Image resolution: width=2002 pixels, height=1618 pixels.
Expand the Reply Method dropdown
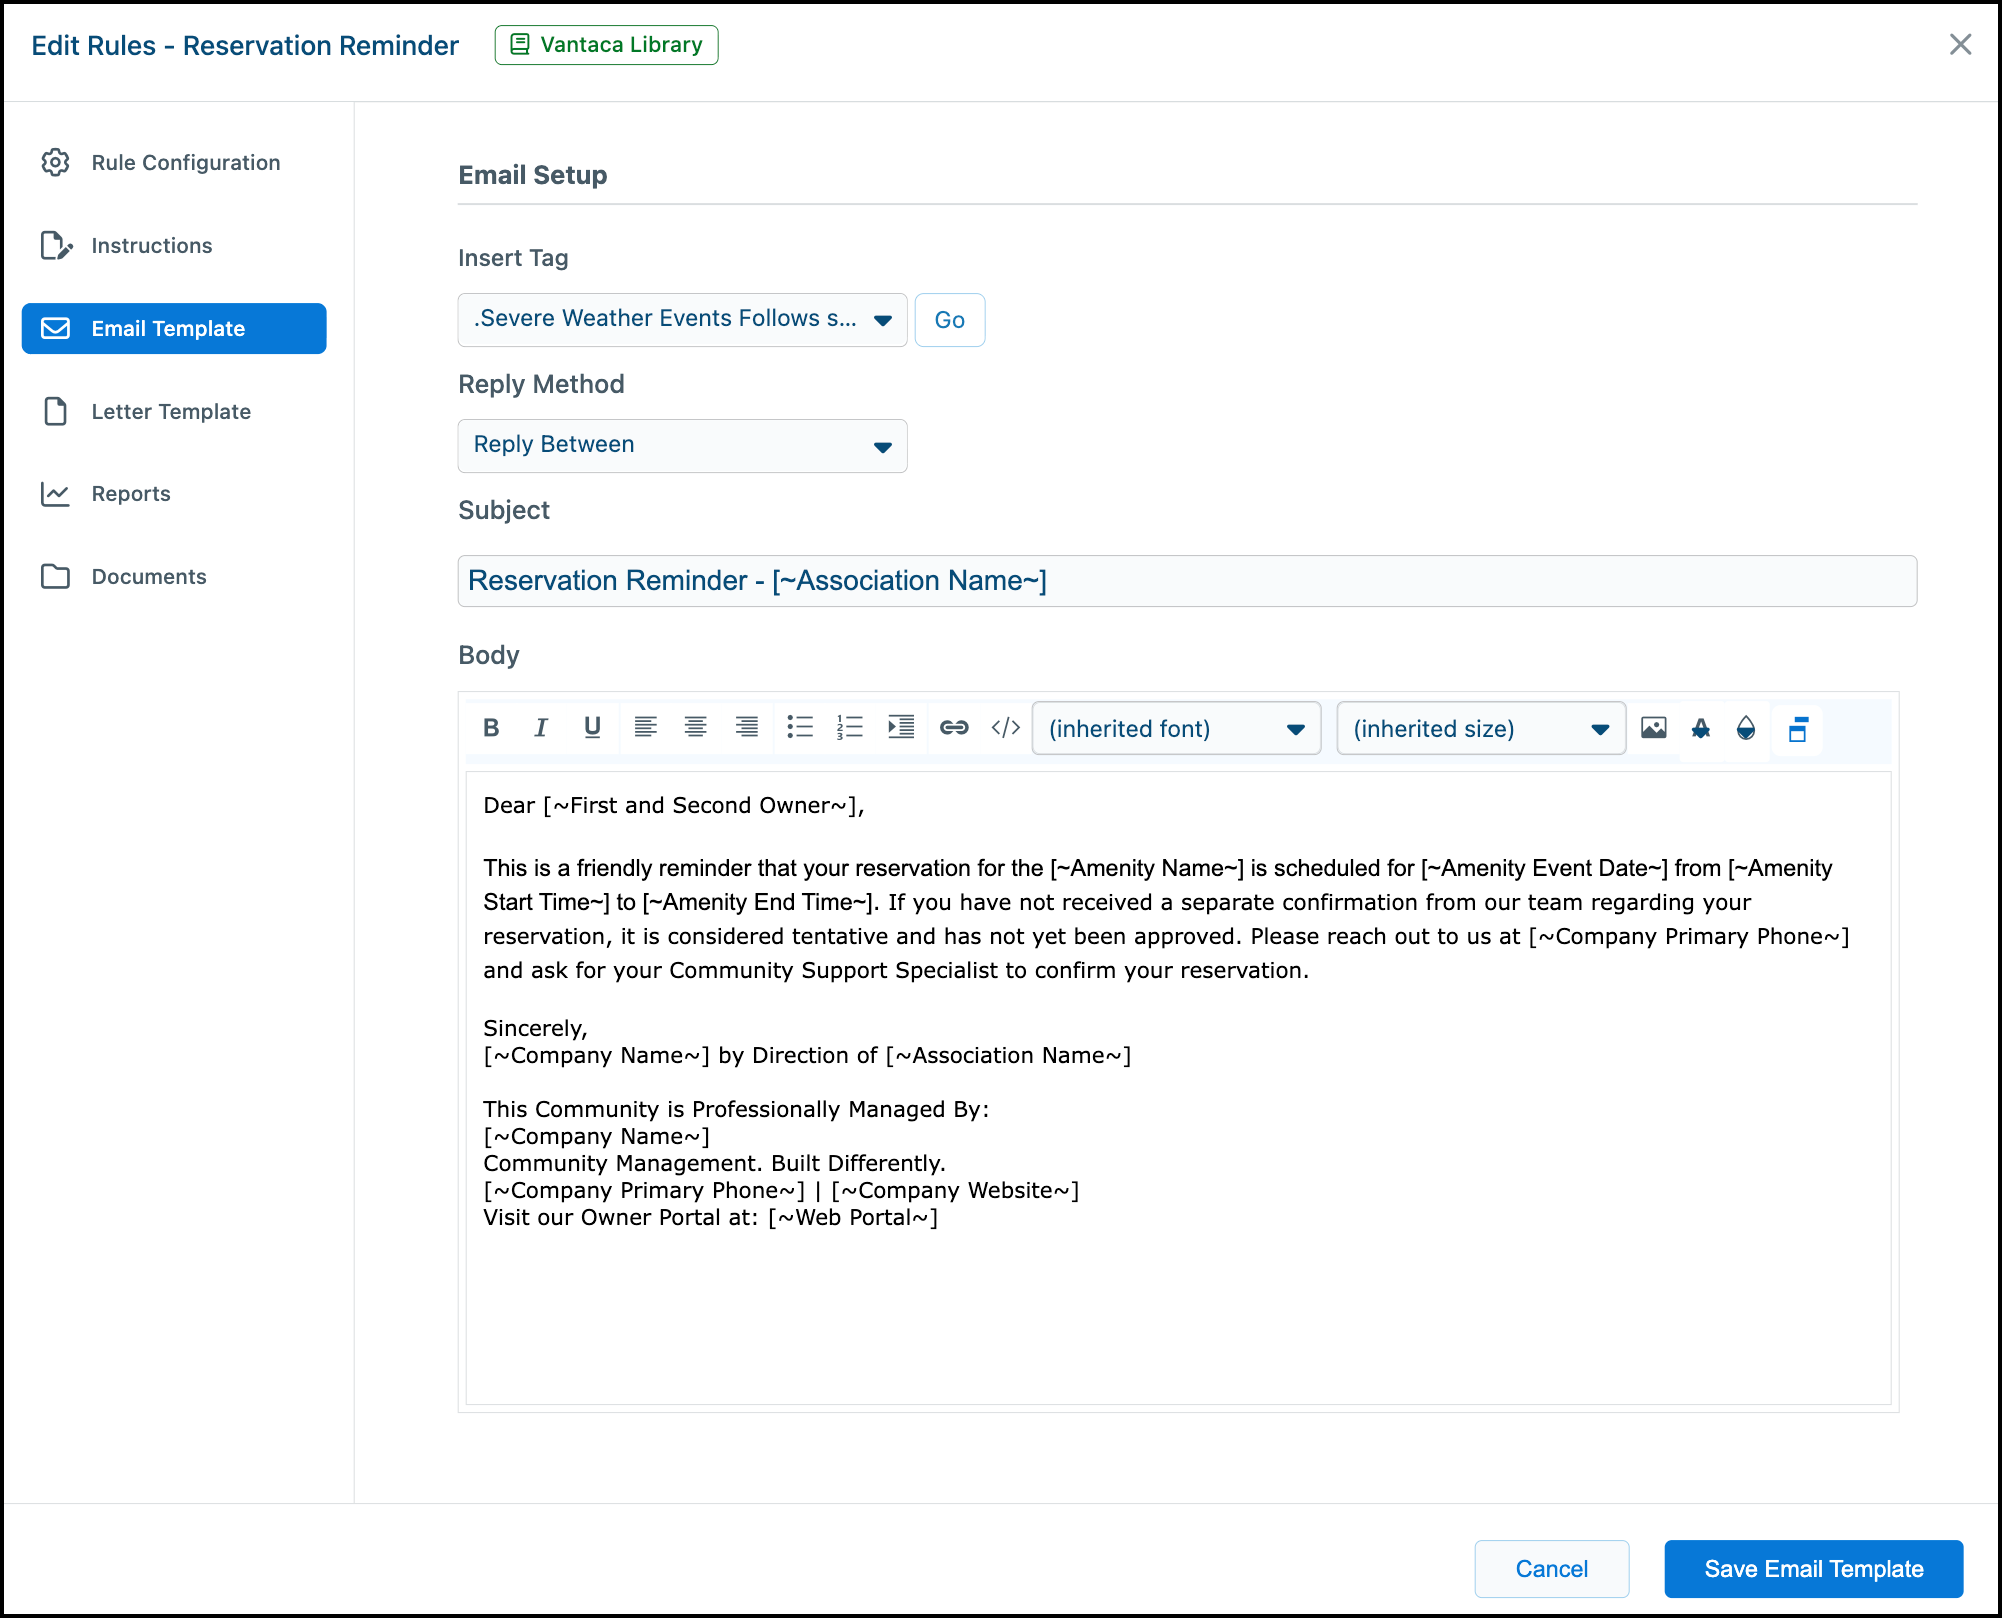pyautogui.click(x=682, y=446)
